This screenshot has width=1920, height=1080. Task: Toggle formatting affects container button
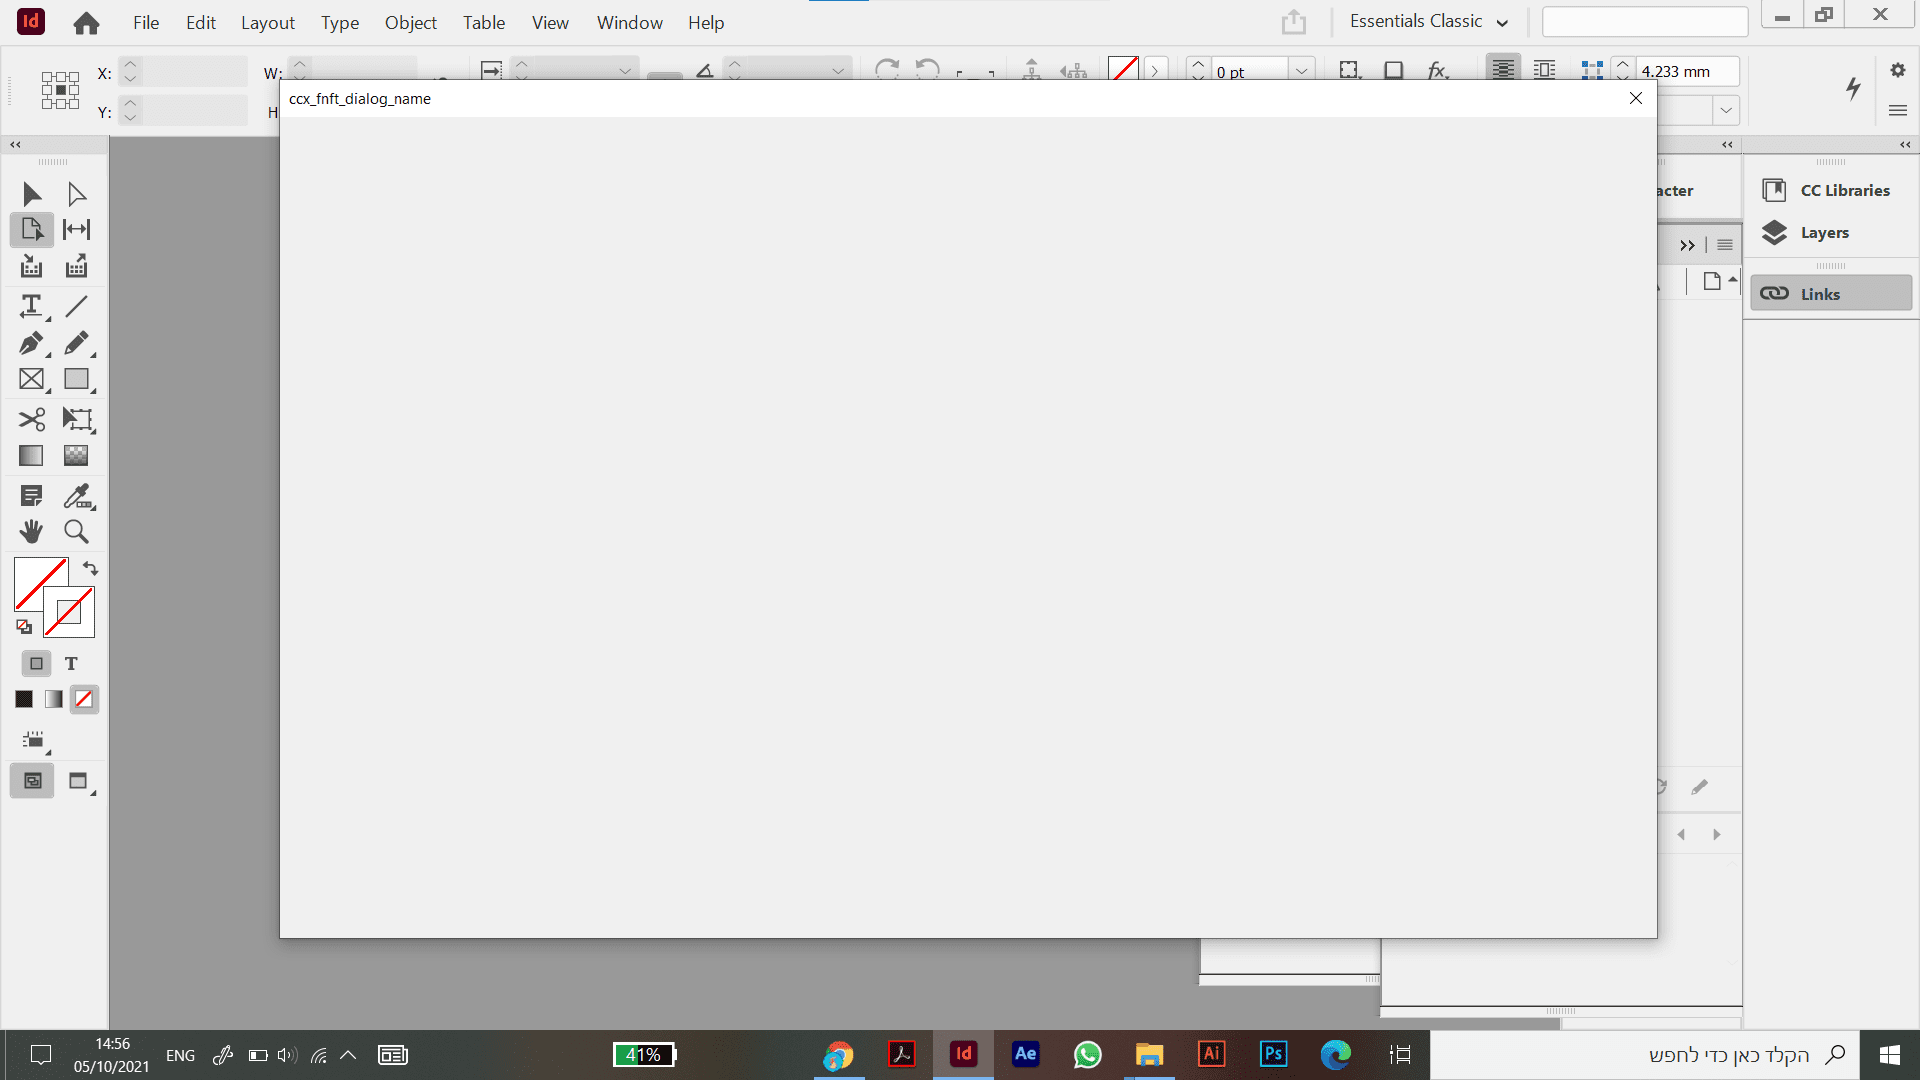click(36, 664)
